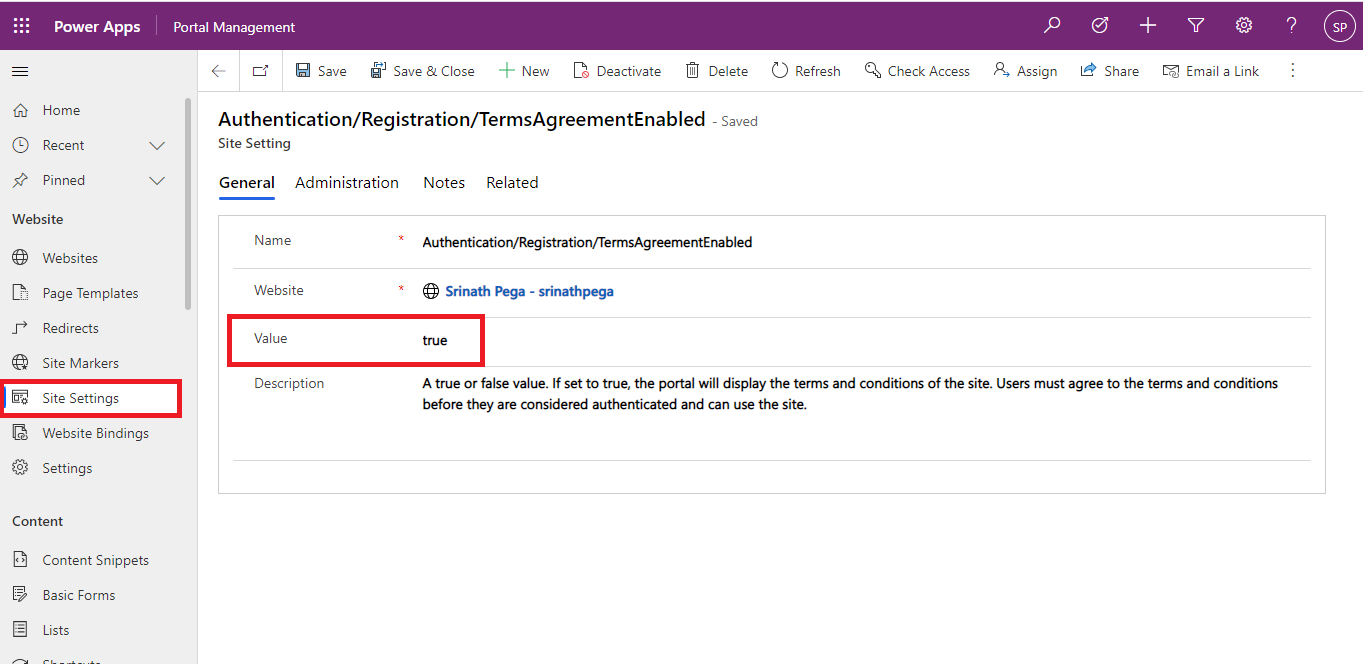
Task: Click the Value field containing true
Action: pos(435,341)
